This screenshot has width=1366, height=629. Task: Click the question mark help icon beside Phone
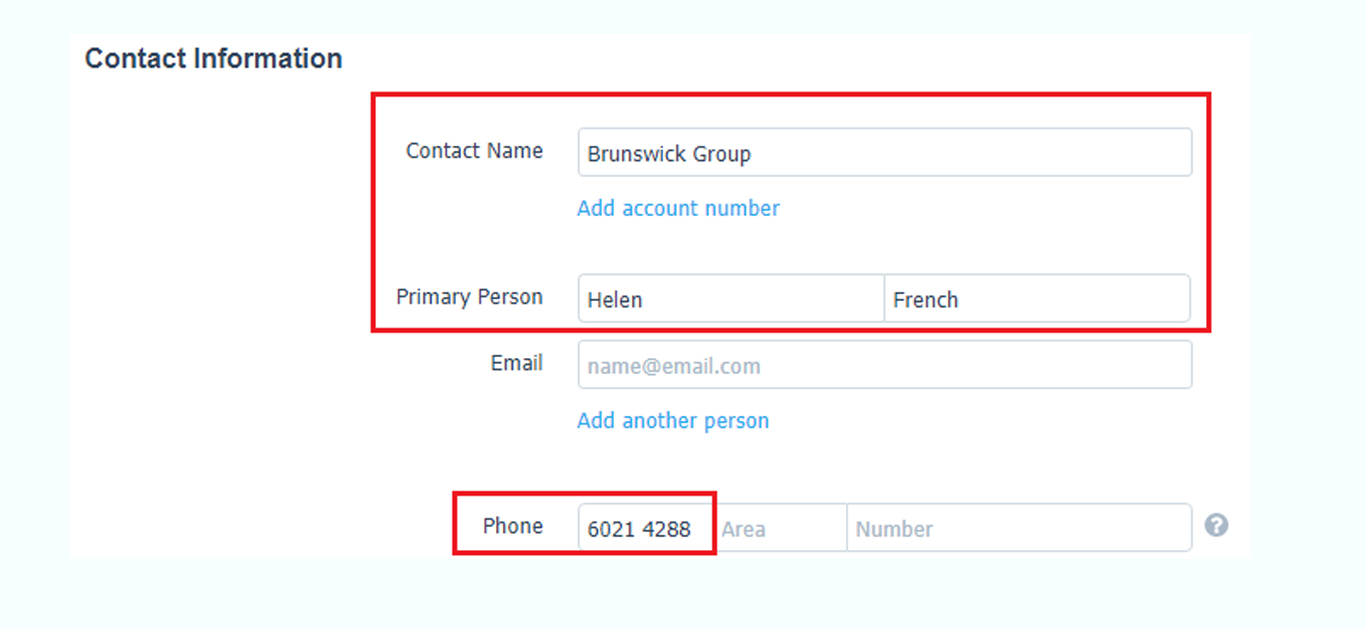tap(1216, 525)
